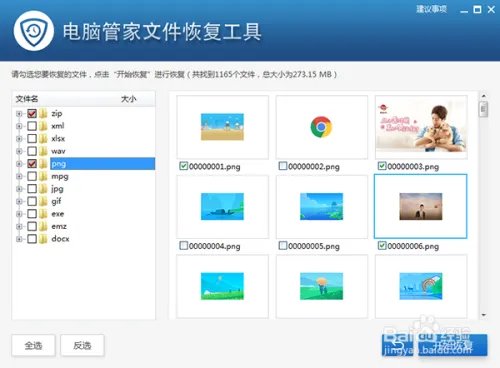Screen dimensions: 500x368
Task: Check the docx folder checkbox
Action: pyautogui.click(x=32, y=239)
